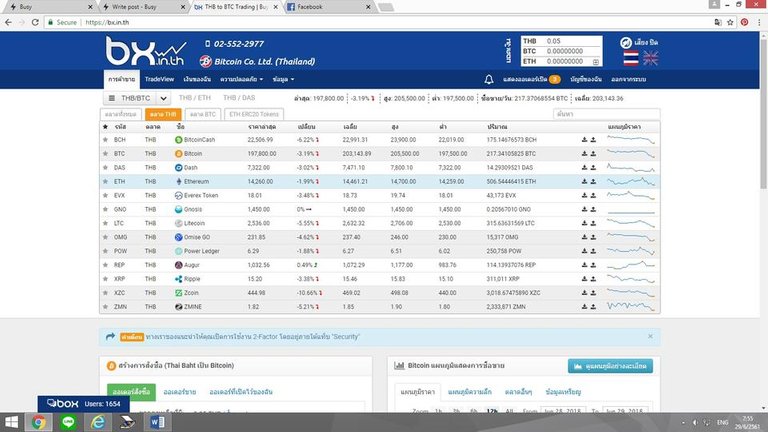Screen dimensions: 768x432
Task: Star the BCH BitcoinCash row
Action: (105, 140)
